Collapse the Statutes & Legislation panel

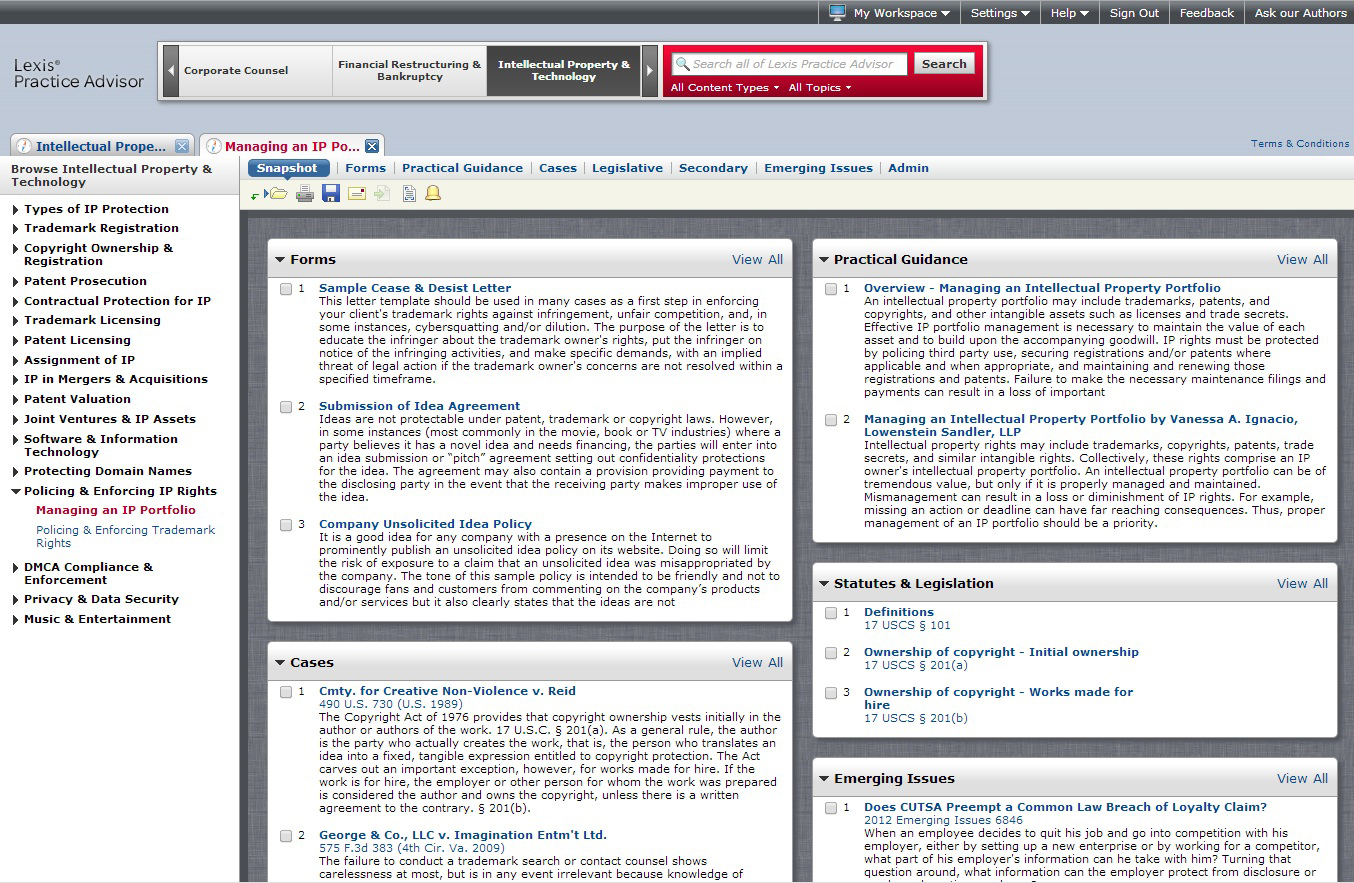click(x=825, y=584)
